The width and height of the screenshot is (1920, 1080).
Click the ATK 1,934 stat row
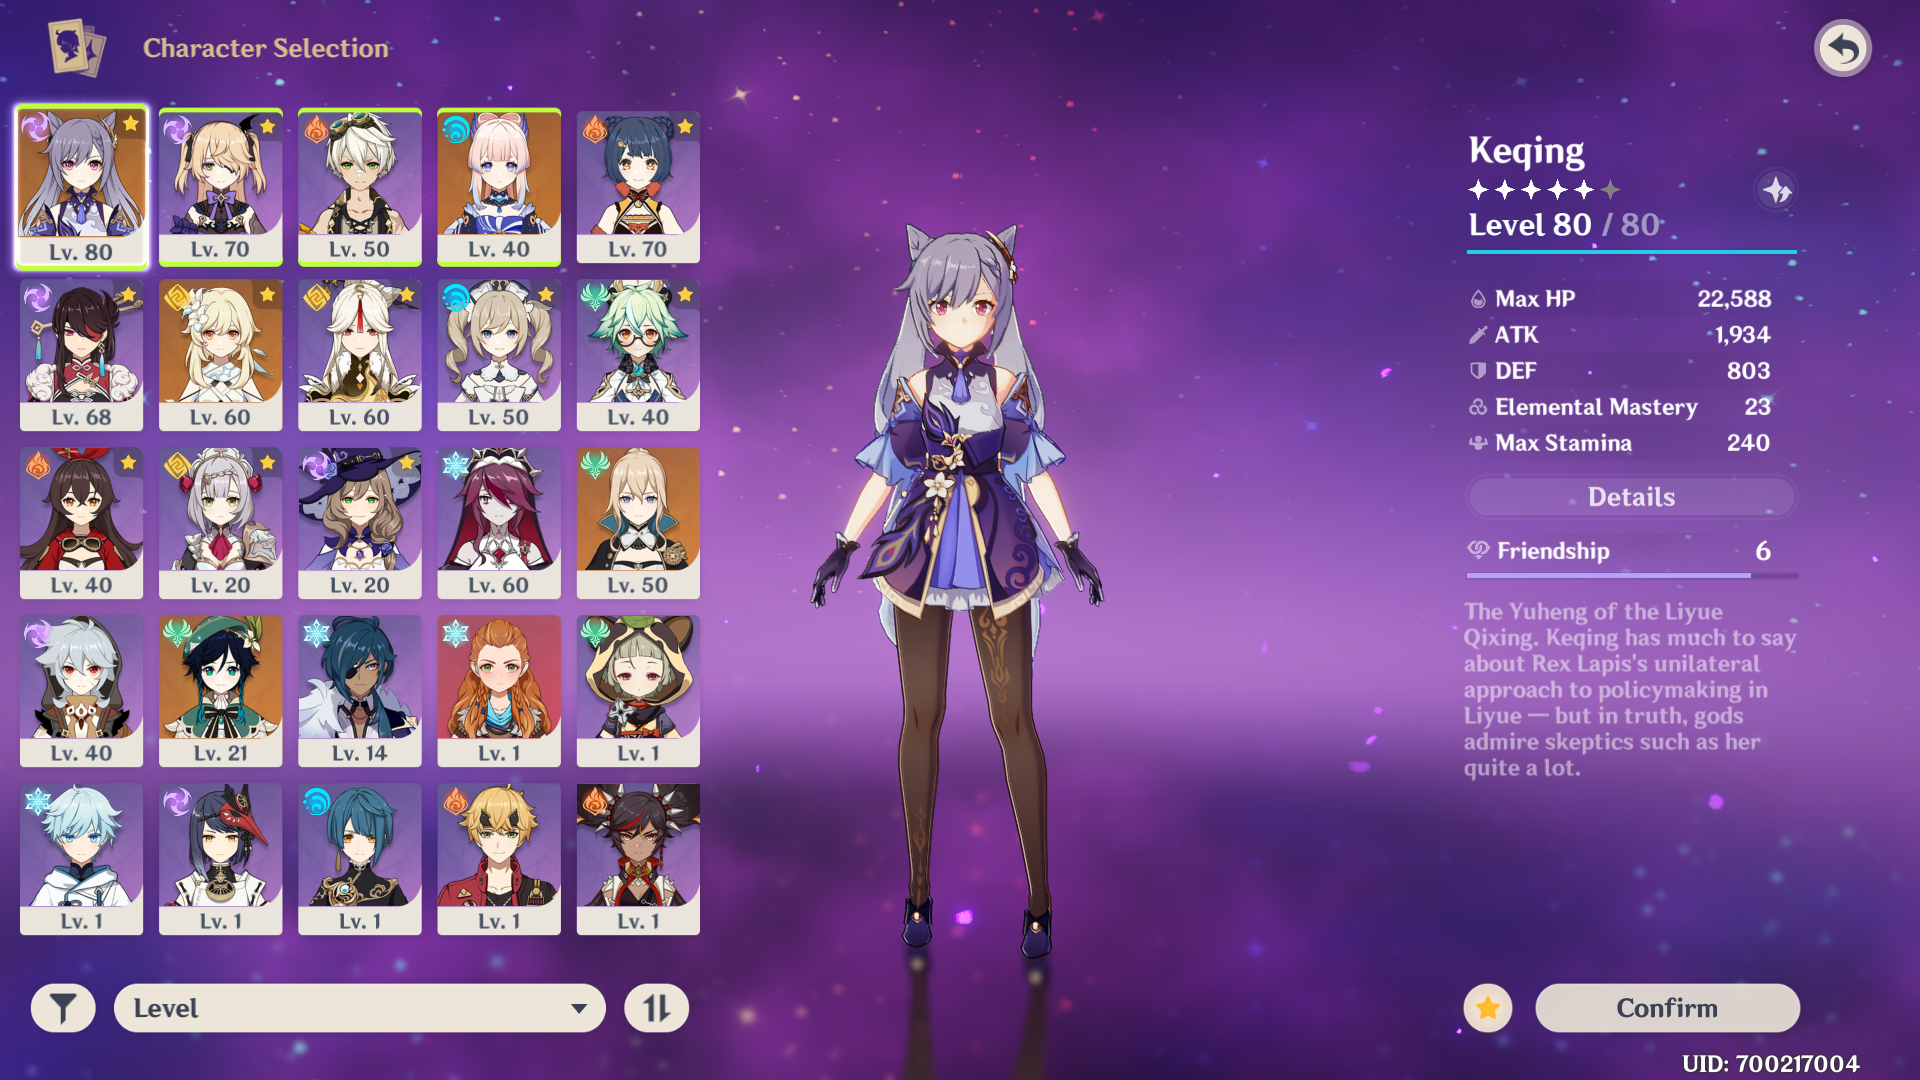[x=1620, y=334]
